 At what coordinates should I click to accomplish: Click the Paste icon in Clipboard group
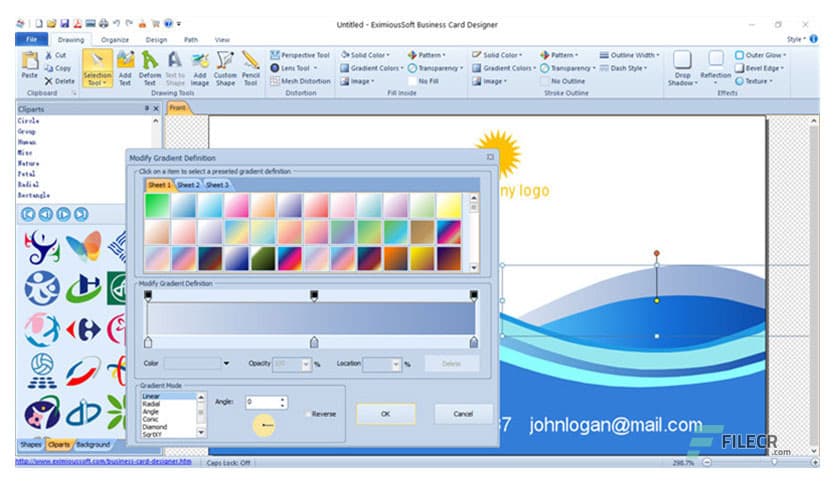(x=29, y=64)
